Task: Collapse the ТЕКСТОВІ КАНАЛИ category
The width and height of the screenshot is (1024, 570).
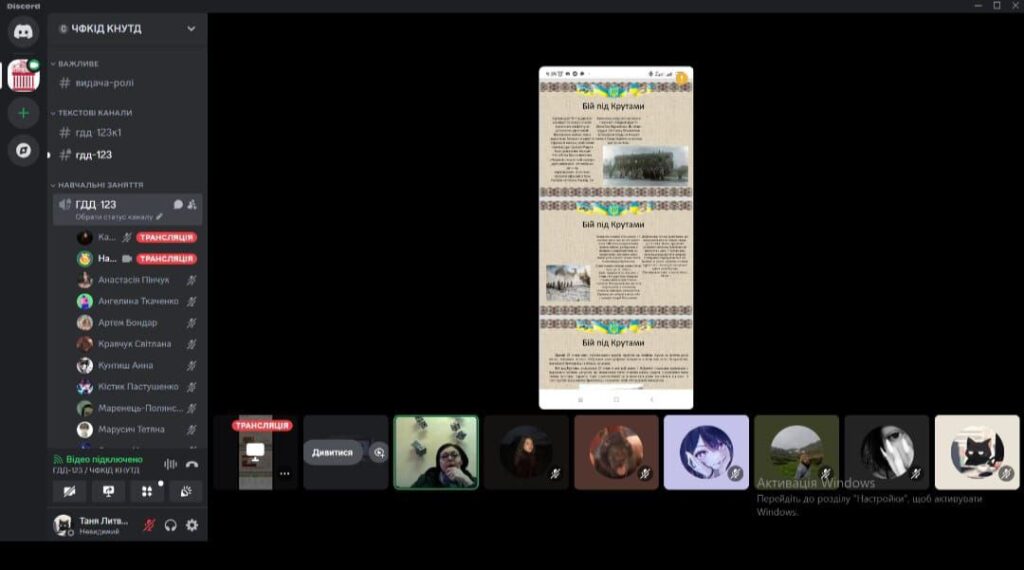Action: coord(95,113)
